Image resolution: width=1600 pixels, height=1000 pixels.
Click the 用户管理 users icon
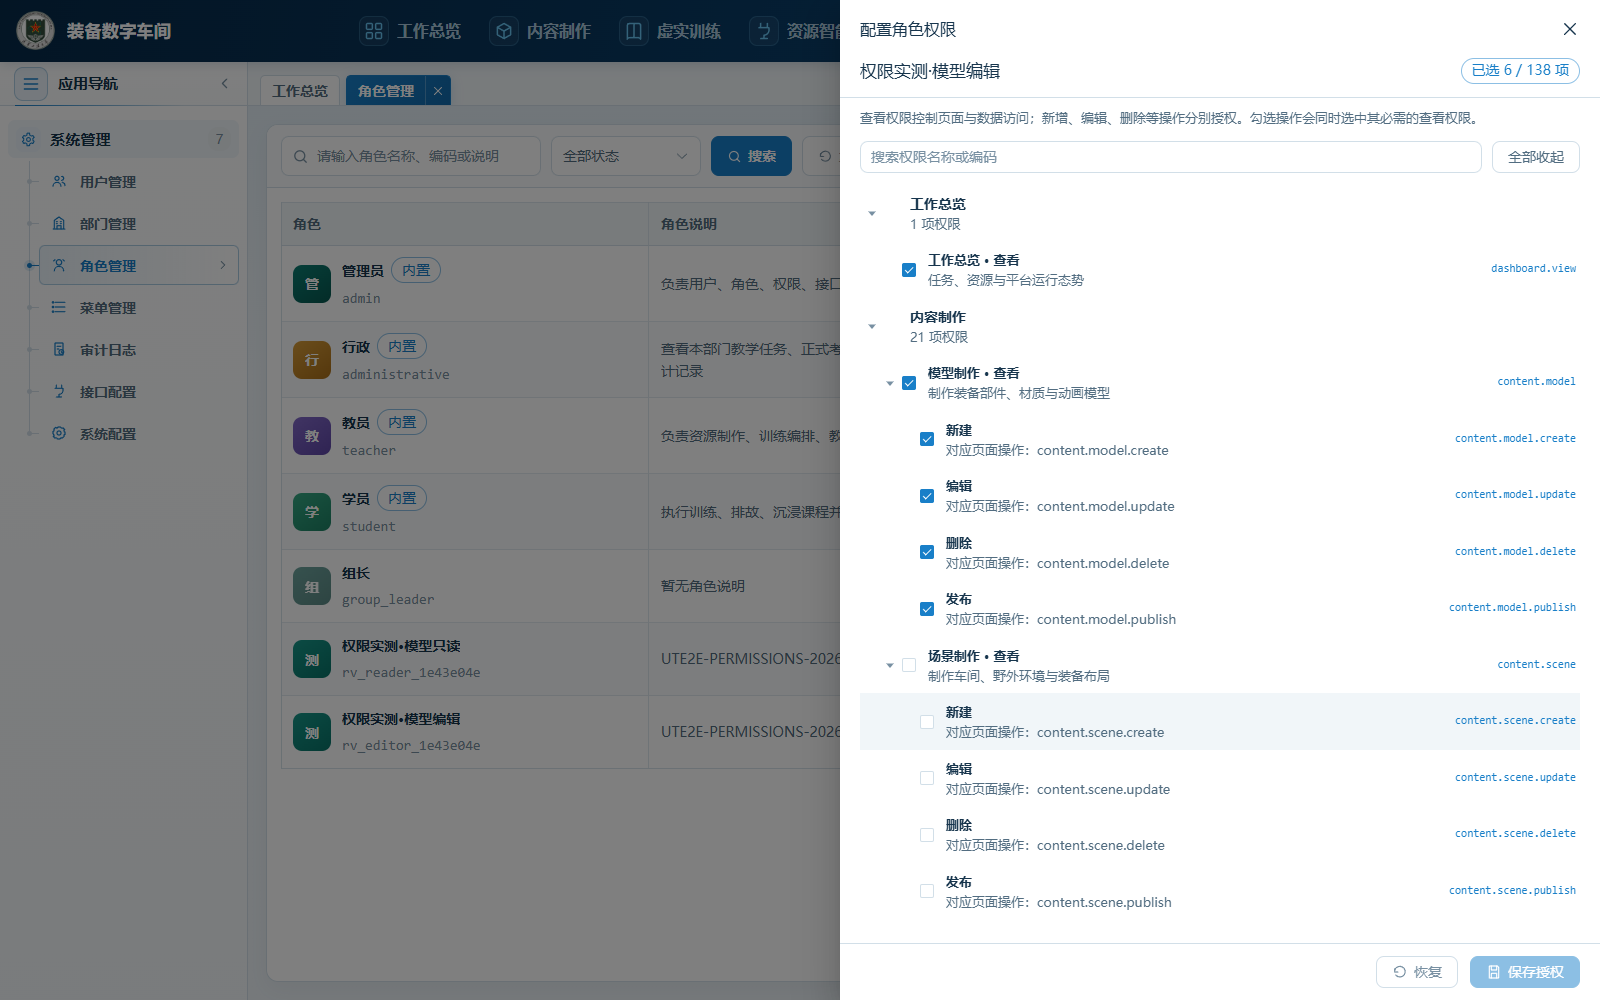coord(59,181)
